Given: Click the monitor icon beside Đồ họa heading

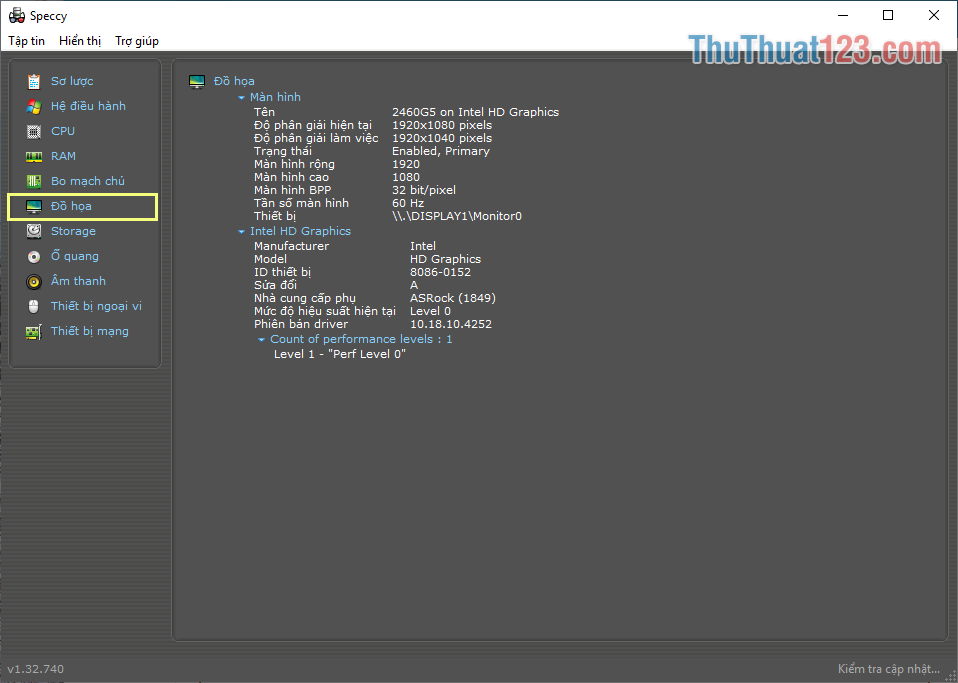Looking at the screenshot, I should tap(197, 82).
